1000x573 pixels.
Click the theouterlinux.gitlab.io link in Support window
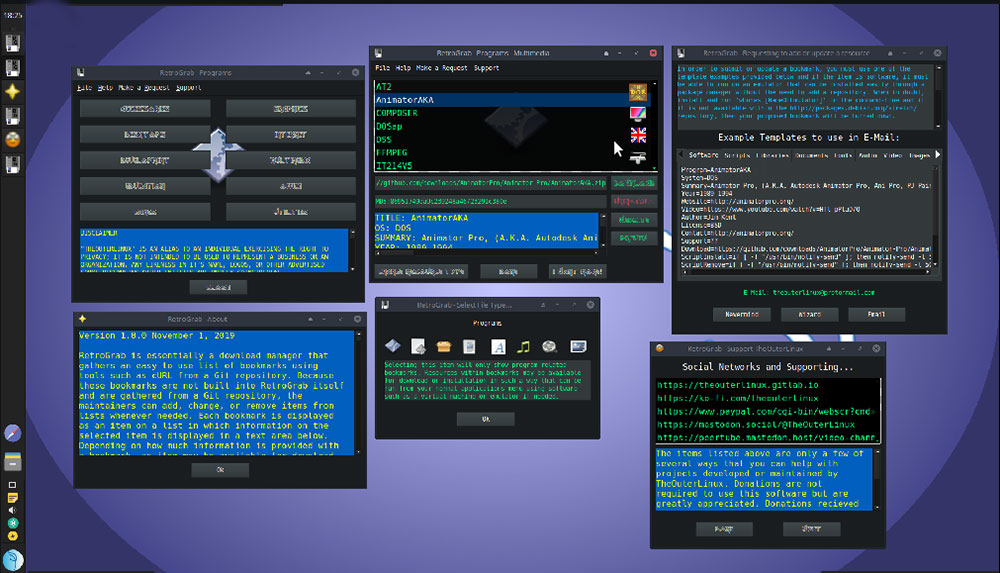pyautogui.click(x=737, y=385)
